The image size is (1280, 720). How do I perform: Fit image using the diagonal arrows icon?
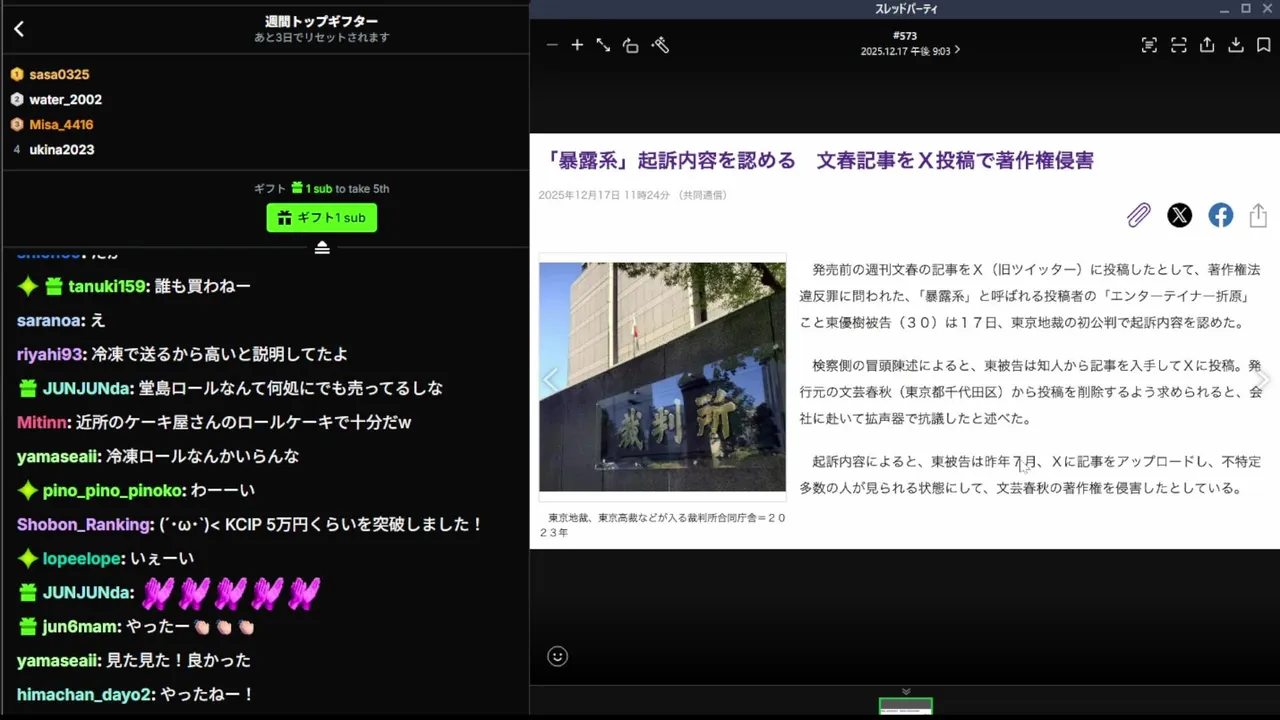pyautogui.click(x=603, y=45)
